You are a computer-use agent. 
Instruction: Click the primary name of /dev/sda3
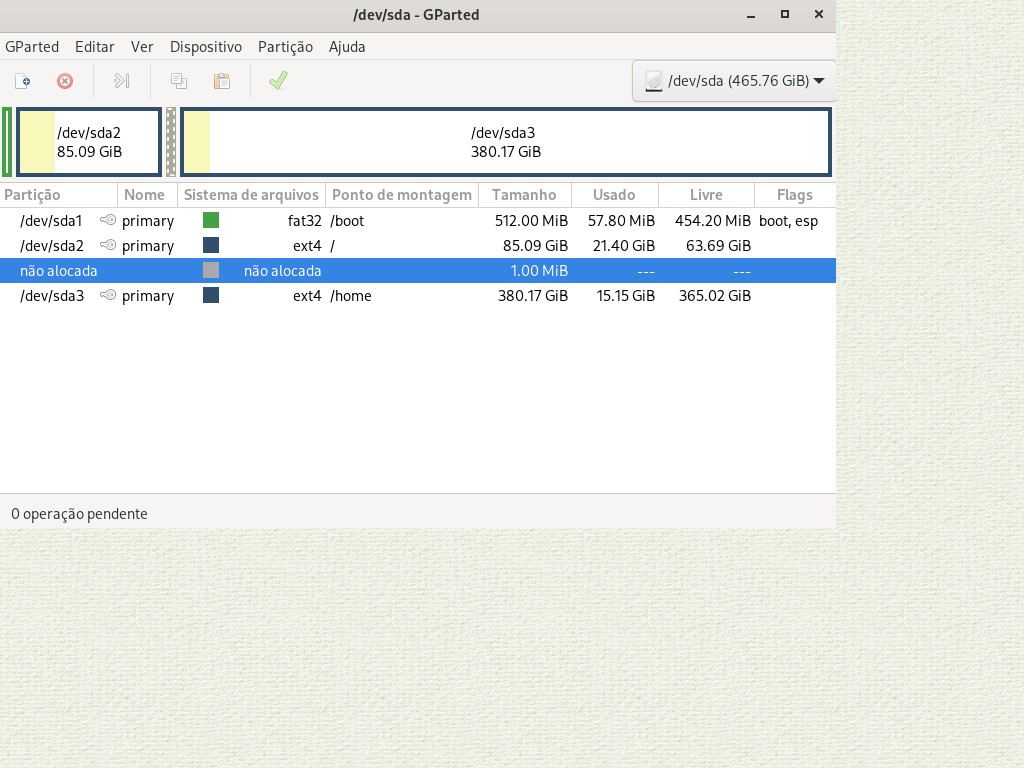point(148,296)
